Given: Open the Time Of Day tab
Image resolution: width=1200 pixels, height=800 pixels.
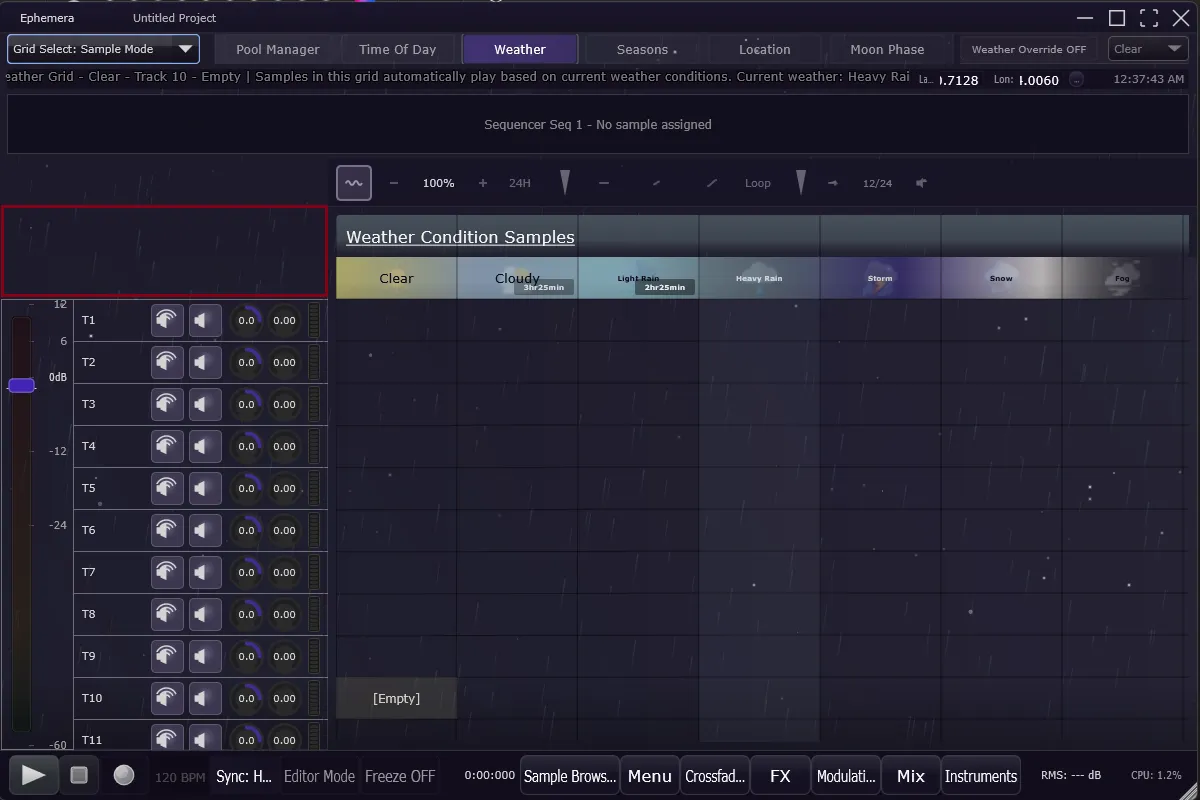Looking at the screenshot, I should (x=397, y=49).
